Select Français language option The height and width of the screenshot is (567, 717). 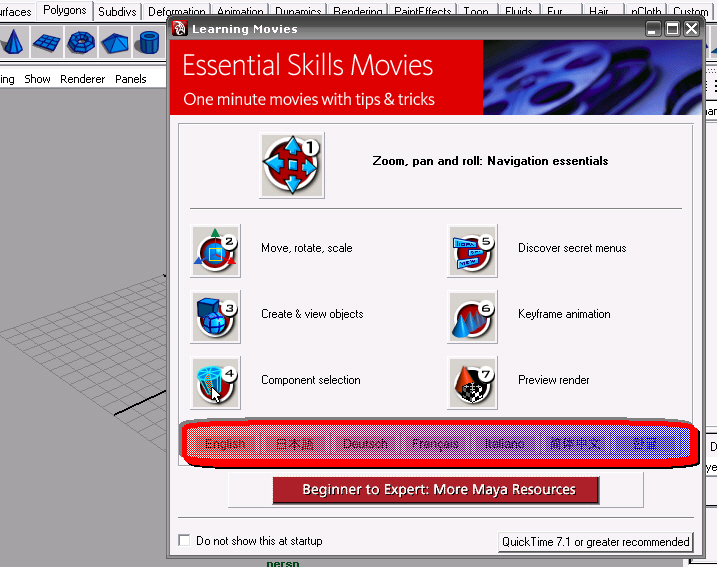[x=435, y=444]
